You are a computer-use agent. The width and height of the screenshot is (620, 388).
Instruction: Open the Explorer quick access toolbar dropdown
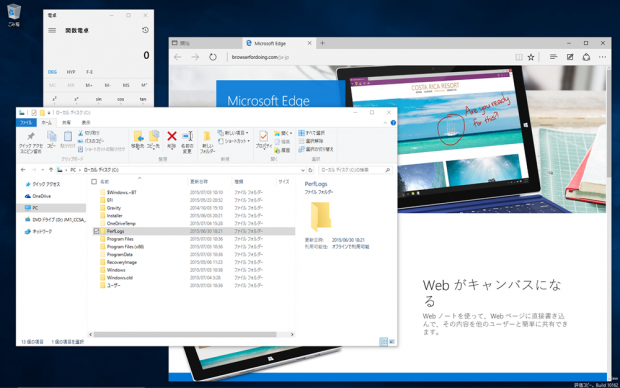(x=49, y=113)
